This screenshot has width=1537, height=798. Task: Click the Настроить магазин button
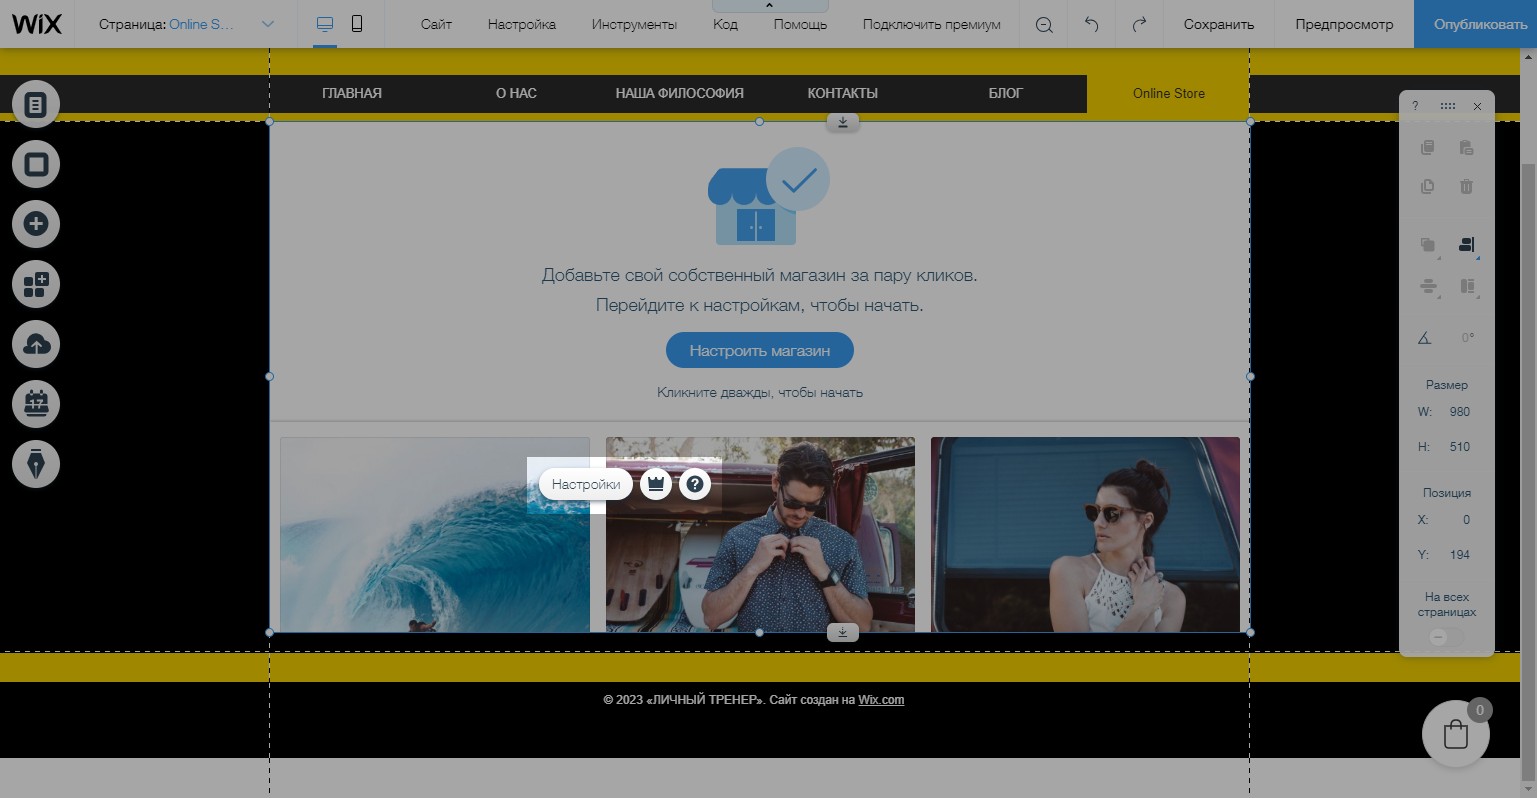coord(760,351)
